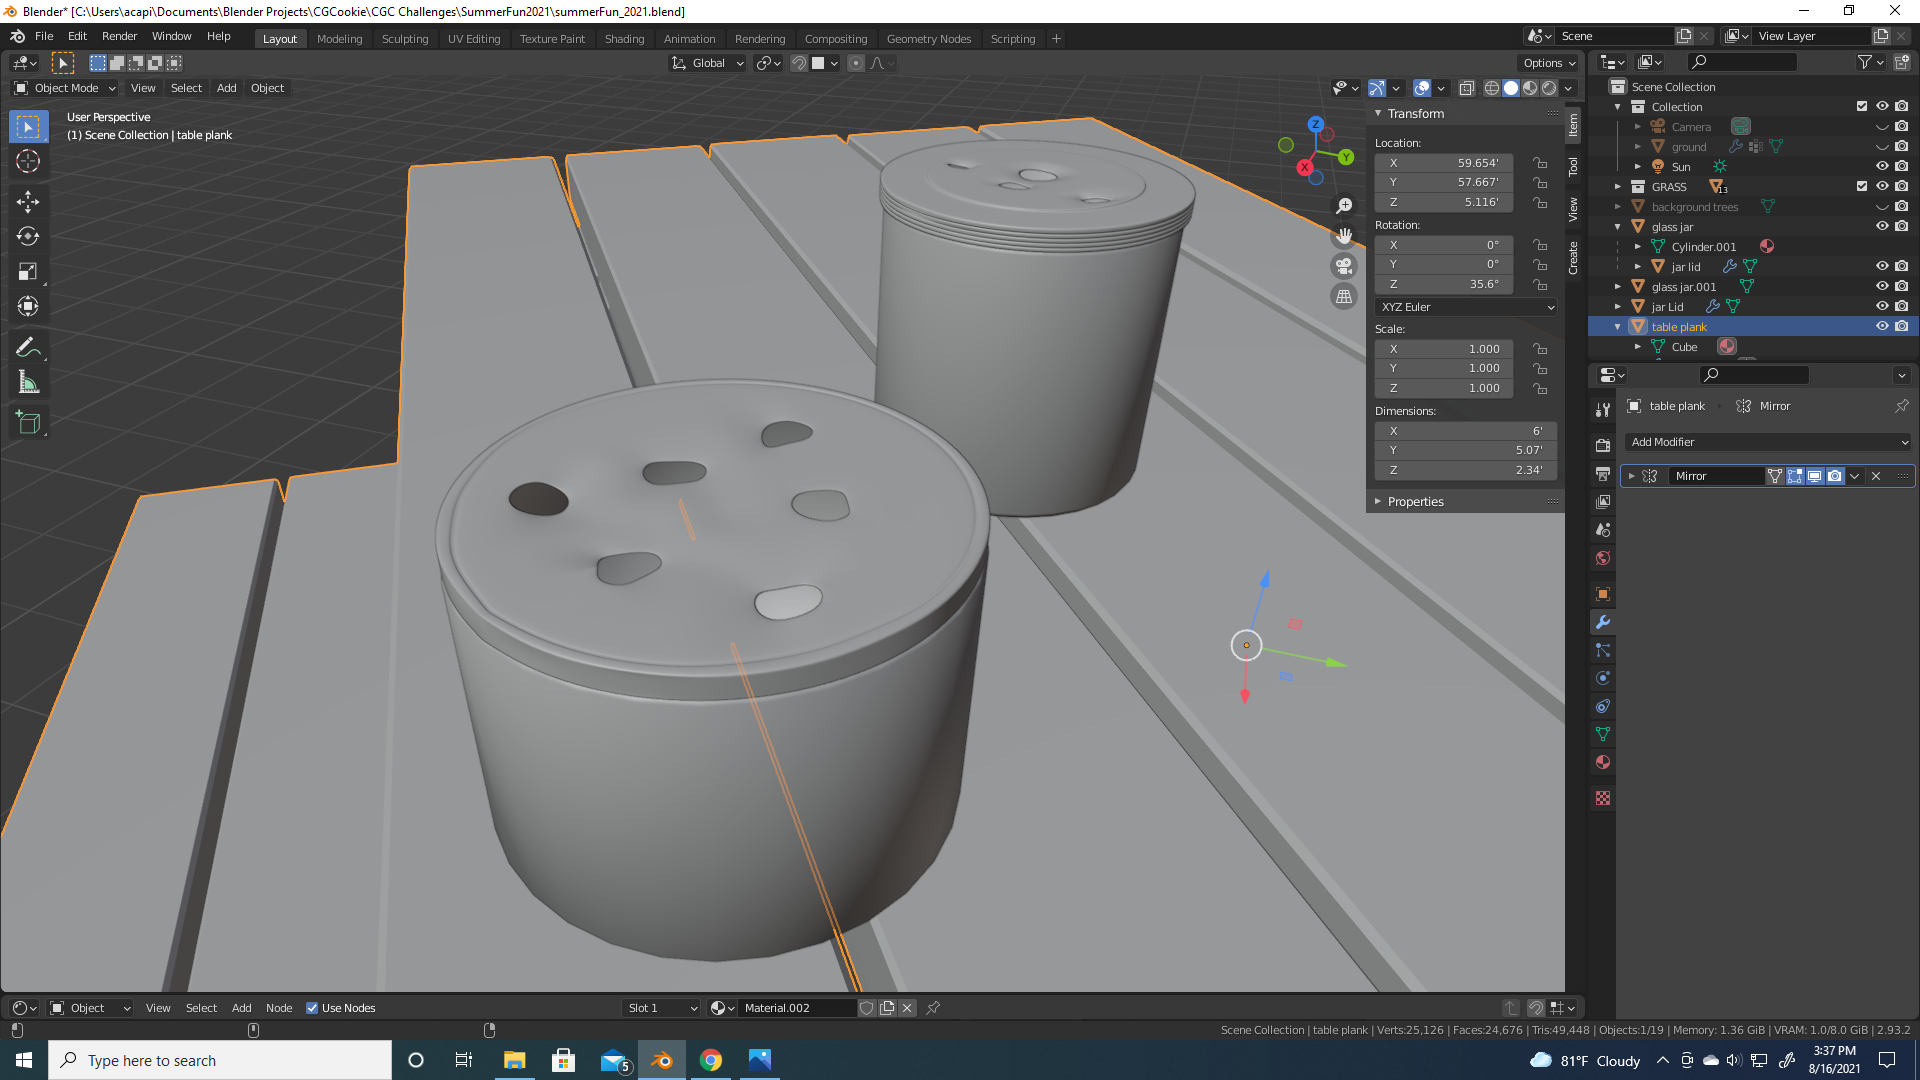Open the Render menu
This screenshot has width=1920, height=1080.
point(119,36)
